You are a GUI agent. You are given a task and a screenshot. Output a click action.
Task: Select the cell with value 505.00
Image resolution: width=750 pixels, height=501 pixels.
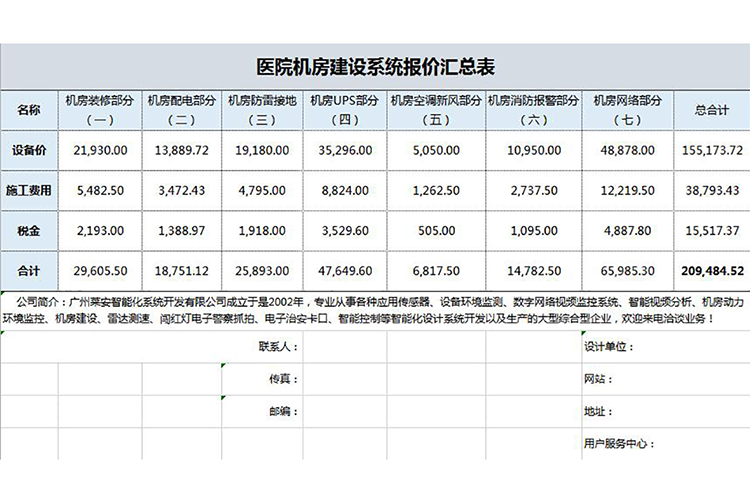[435, 230]
